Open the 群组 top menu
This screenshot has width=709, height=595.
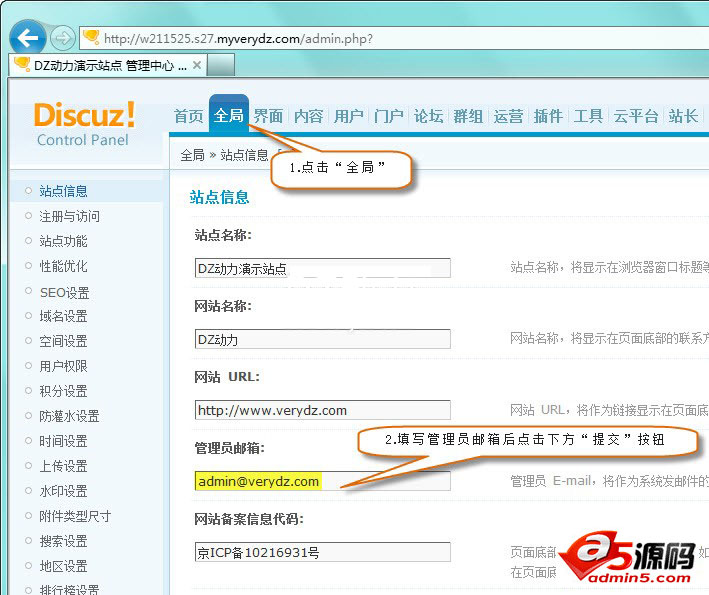tap(468, 116)
